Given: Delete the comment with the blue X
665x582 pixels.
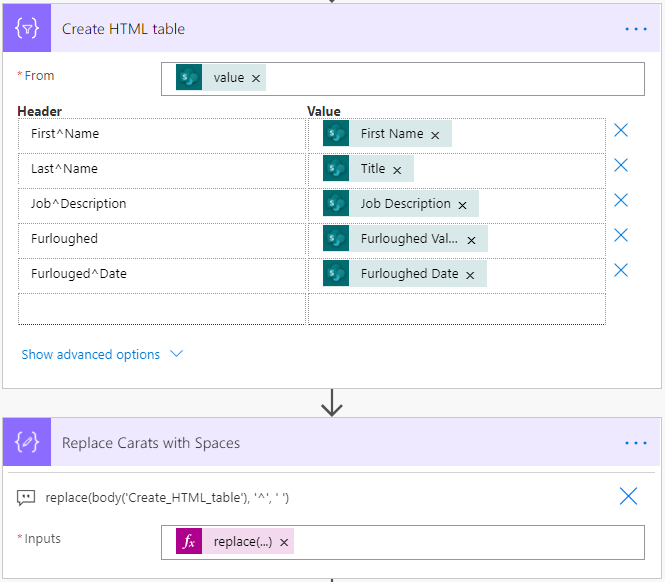Looking at the screenshot, I should pos(628,496).
